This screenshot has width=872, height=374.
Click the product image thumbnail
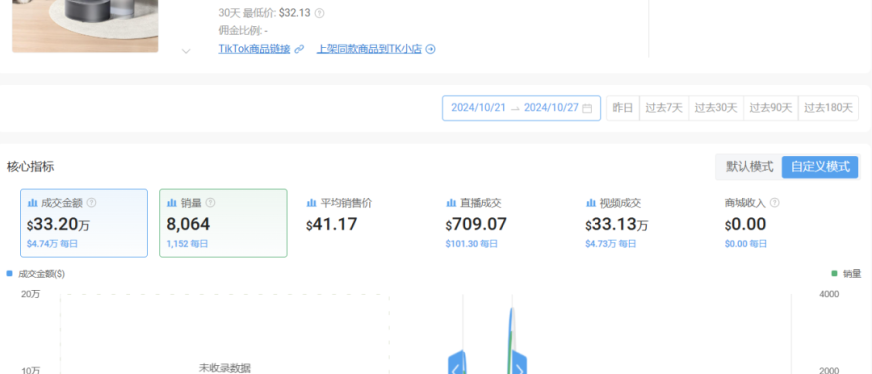click(x=85, y=26)
